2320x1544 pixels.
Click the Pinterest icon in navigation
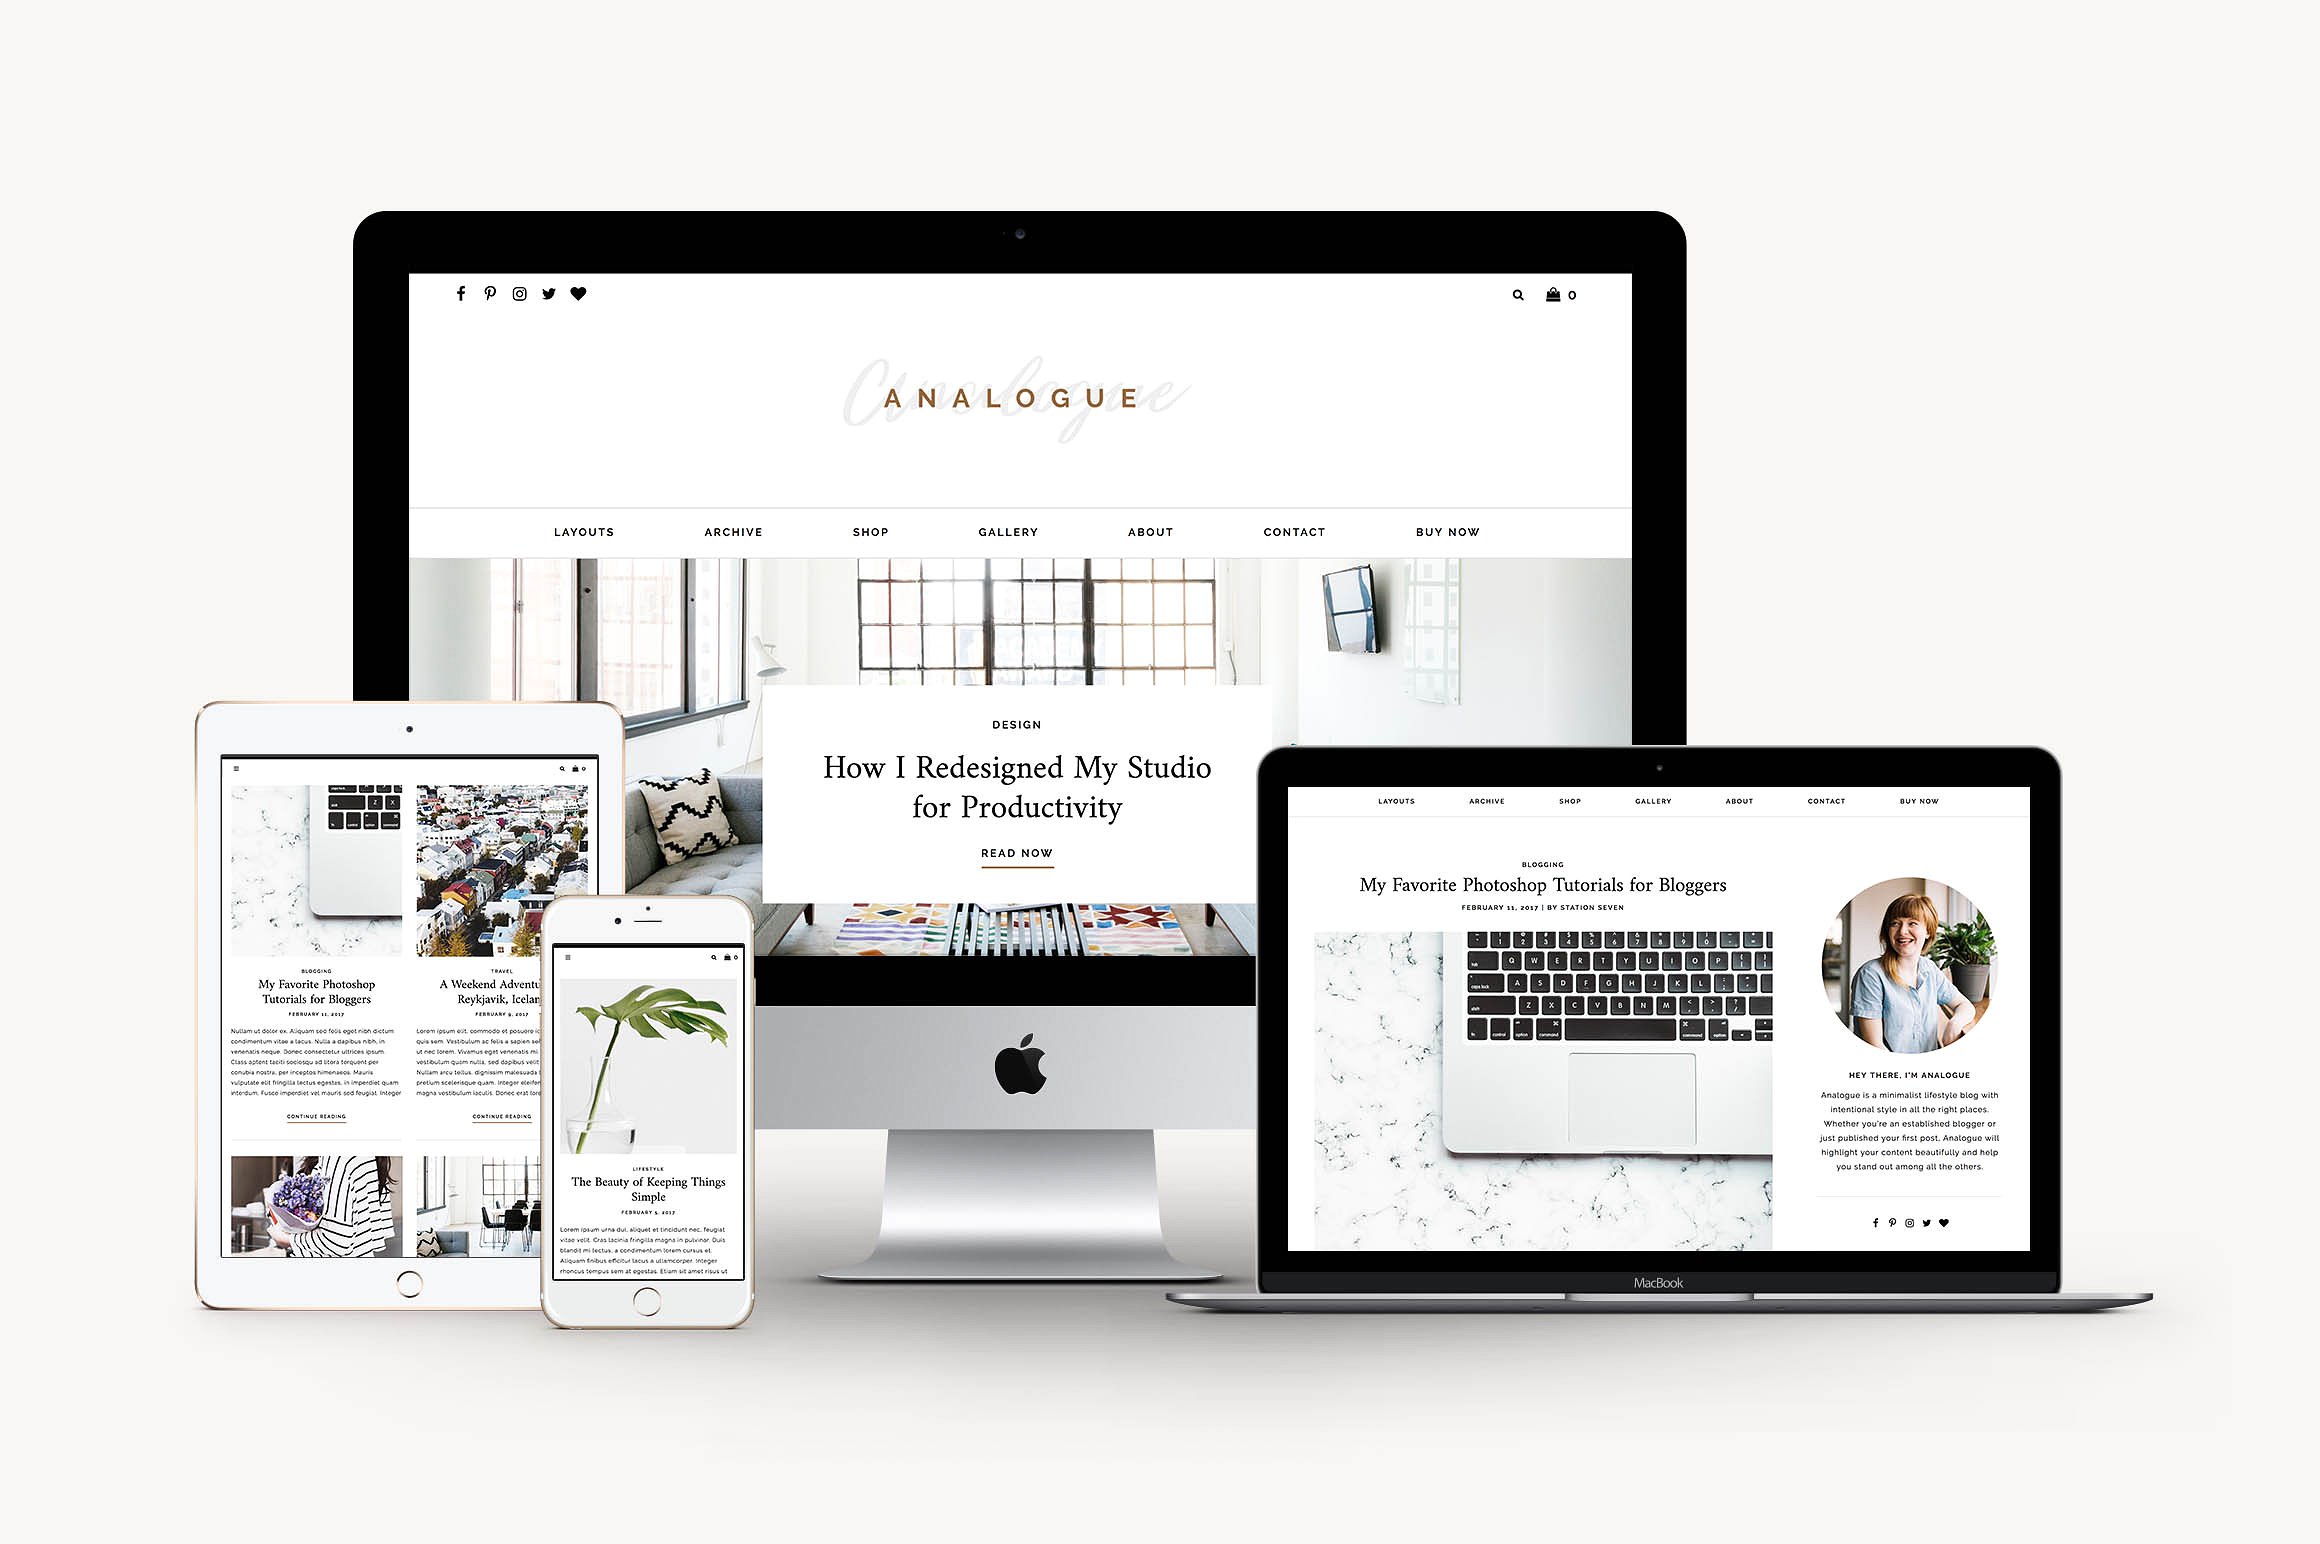click(489, 295)
